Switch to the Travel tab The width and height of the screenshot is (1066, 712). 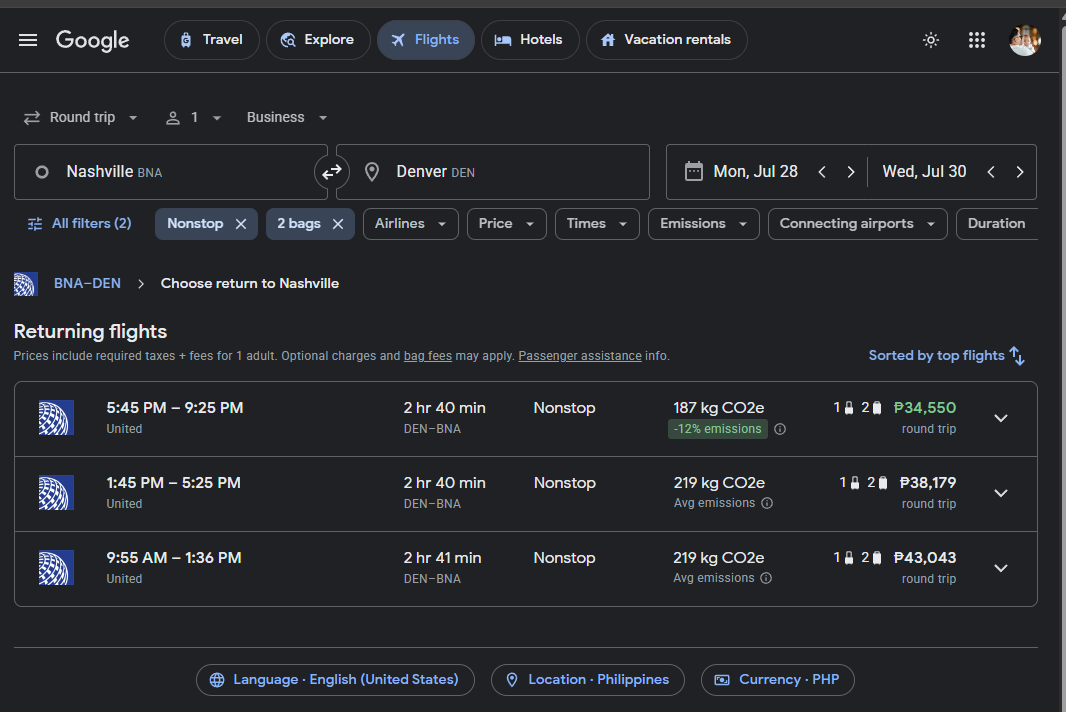pos(211,40)
